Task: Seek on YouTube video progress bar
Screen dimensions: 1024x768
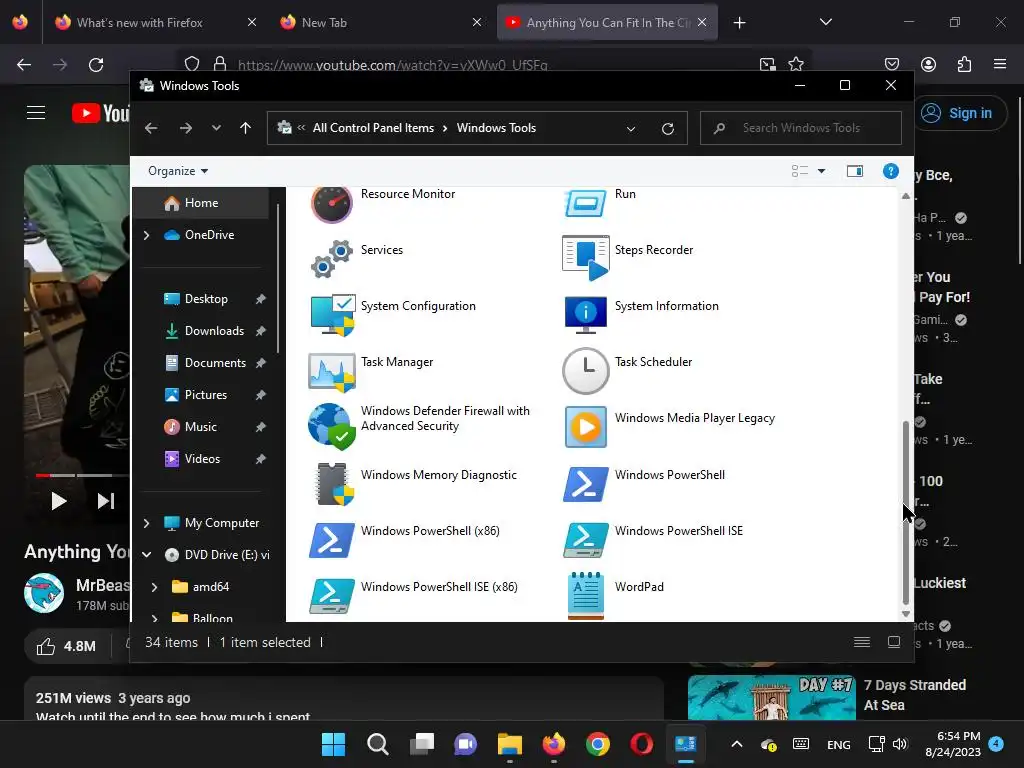Action: click(x=82, y=475)
